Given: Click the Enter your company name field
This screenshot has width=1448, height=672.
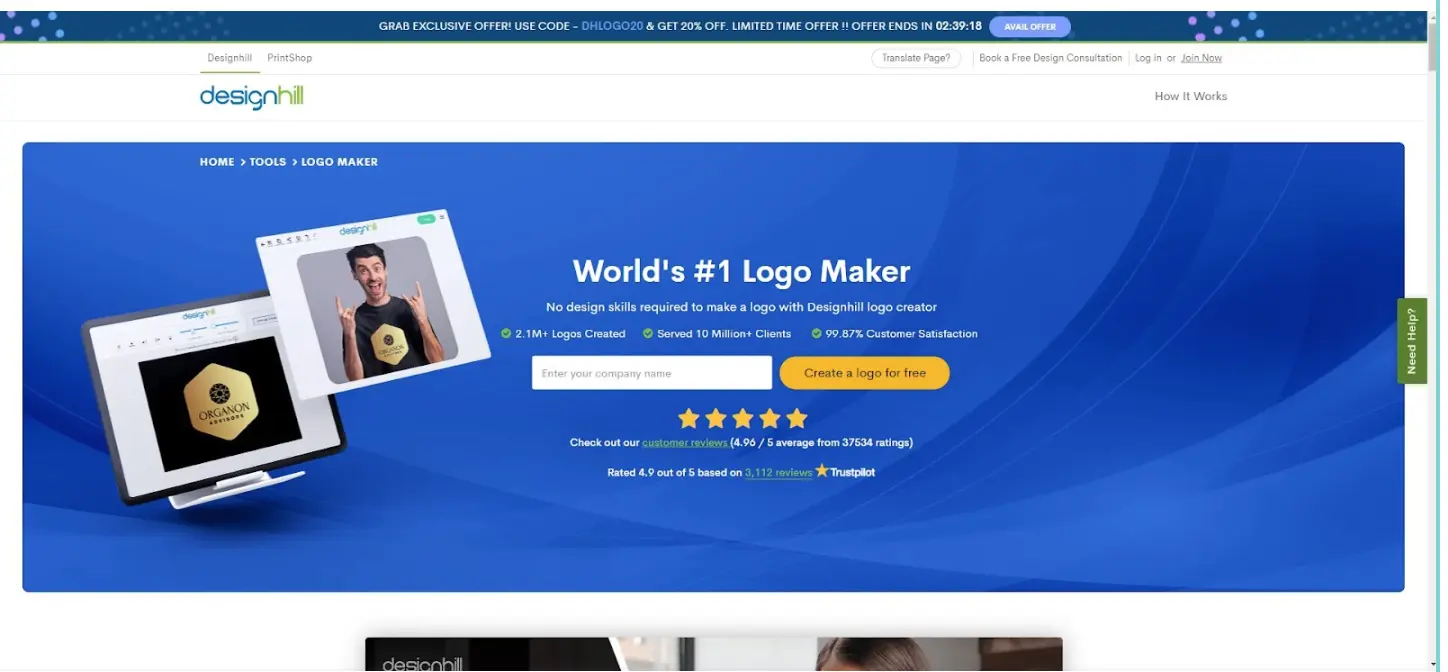Looking at the screenshot, I should click(650, 372).
